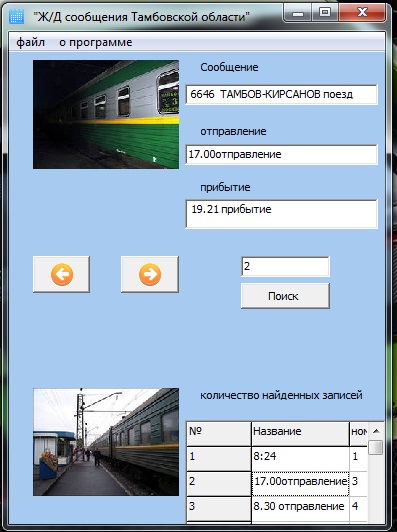The width and height of the screenshot is (397, 532).
Task: Click the orange right arrow button
Action: point(150,274)
